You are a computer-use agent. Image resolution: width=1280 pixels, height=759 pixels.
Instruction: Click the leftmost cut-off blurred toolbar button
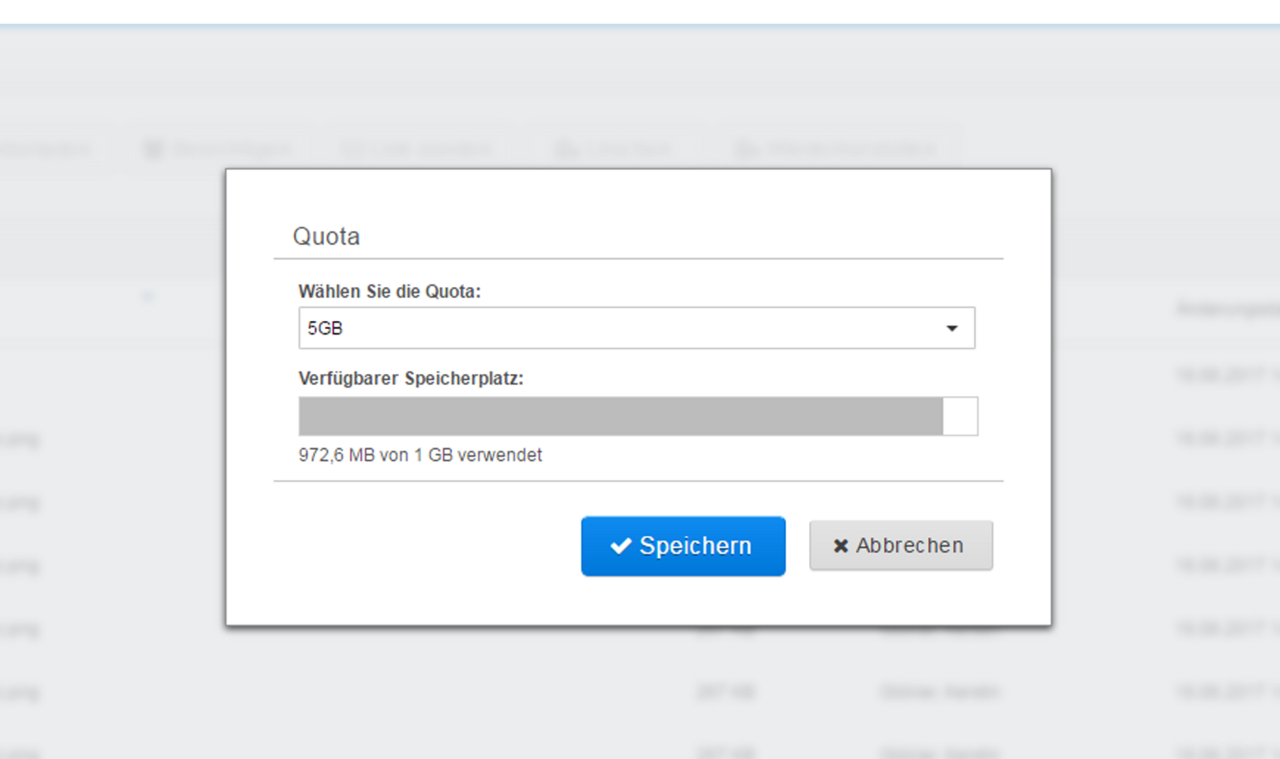[x=50, y=150]
